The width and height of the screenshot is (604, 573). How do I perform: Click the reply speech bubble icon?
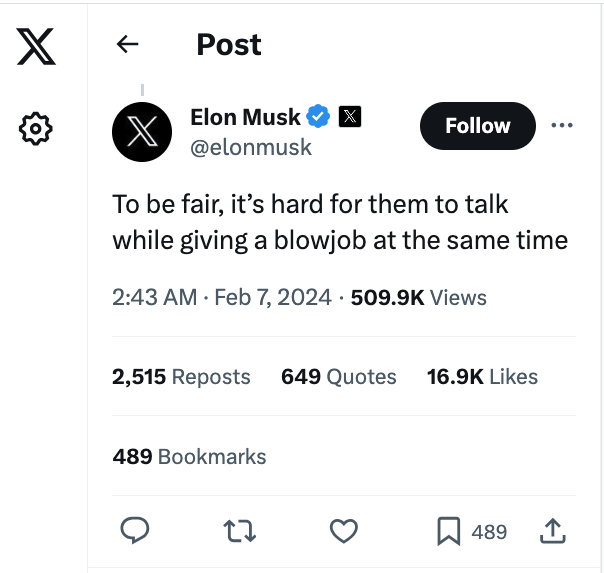coord(135,532)
